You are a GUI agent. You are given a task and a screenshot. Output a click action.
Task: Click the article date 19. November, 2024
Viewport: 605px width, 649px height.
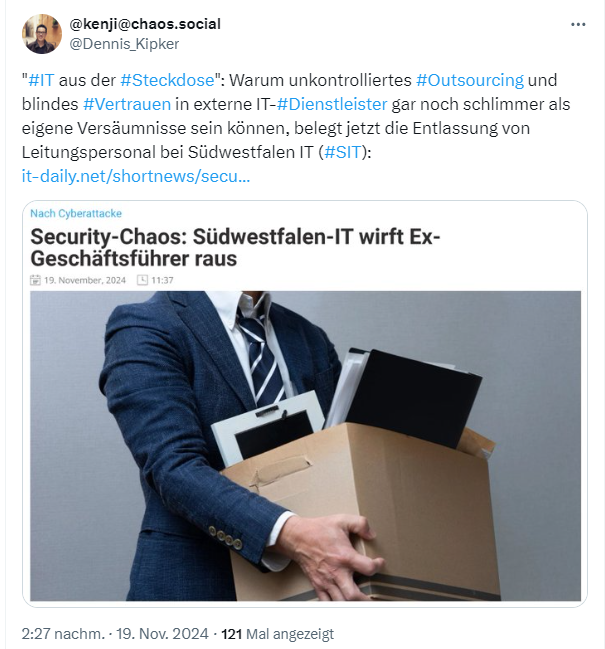click(85, 280)
